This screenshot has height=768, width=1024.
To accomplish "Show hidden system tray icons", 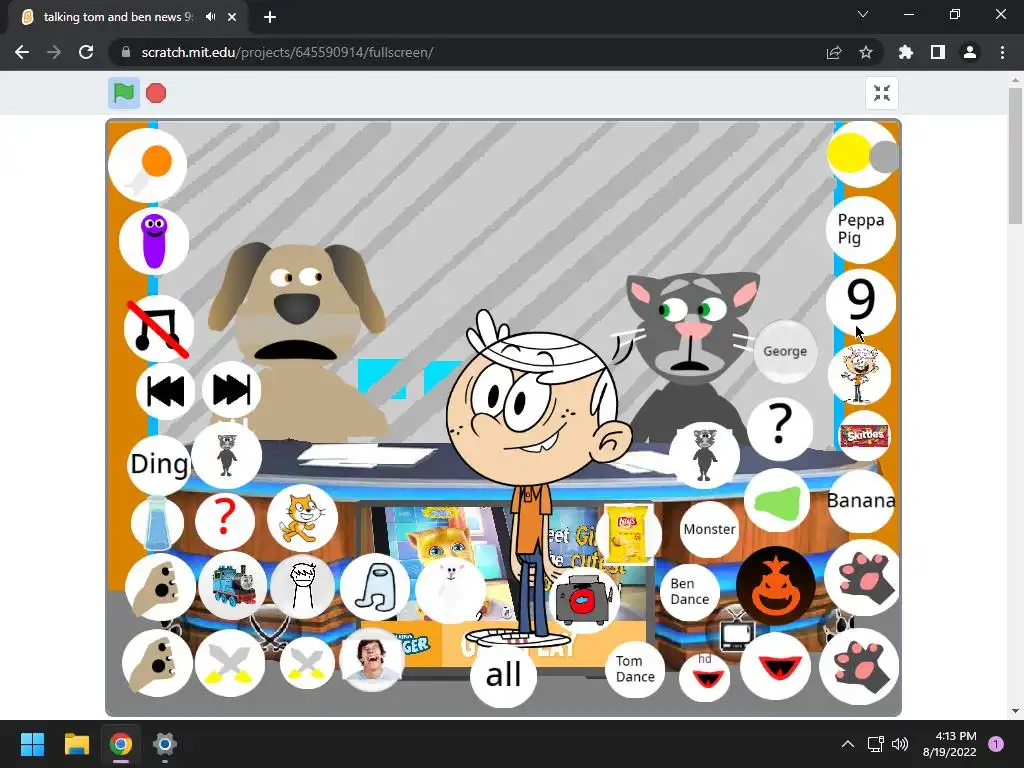I will pos(848,744).
